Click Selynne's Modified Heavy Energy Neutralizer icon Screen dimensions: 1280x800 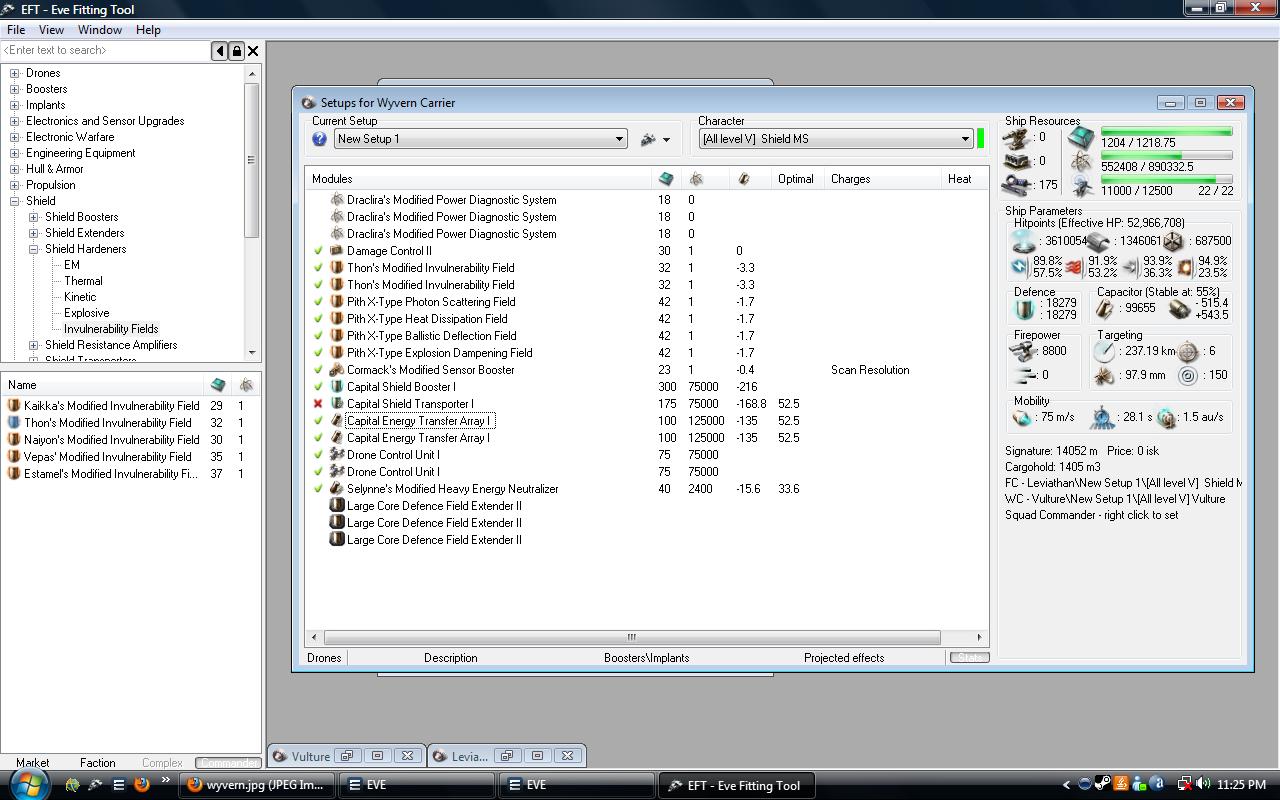(337, 489)
